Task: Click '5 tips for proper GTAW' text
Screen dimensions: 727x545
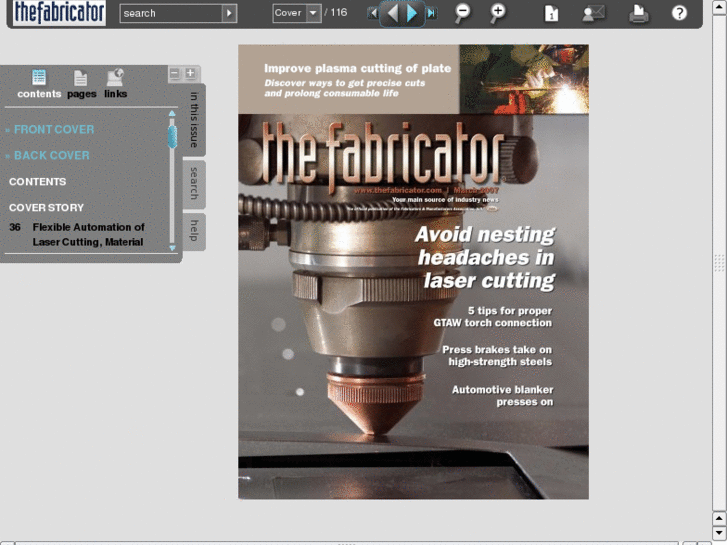Action: (493, 317)
